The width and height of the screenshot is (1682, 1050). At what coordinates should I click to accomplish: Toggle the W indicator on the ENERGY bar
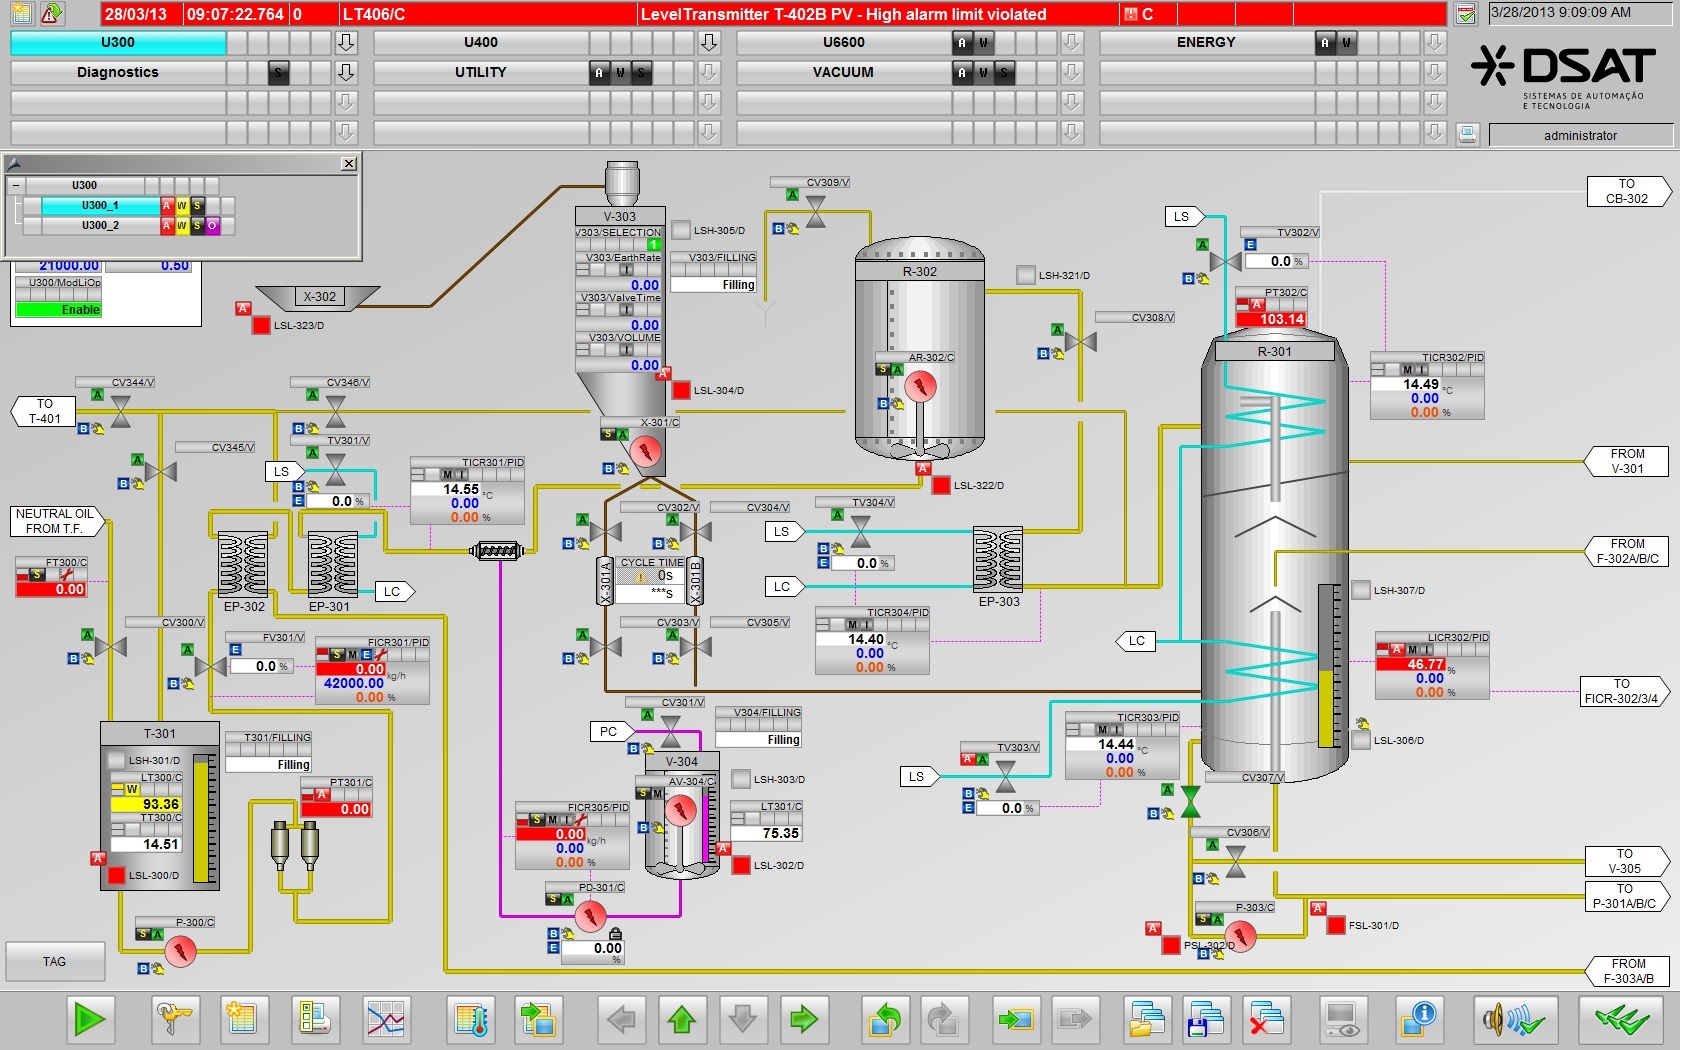(1345, 43)
